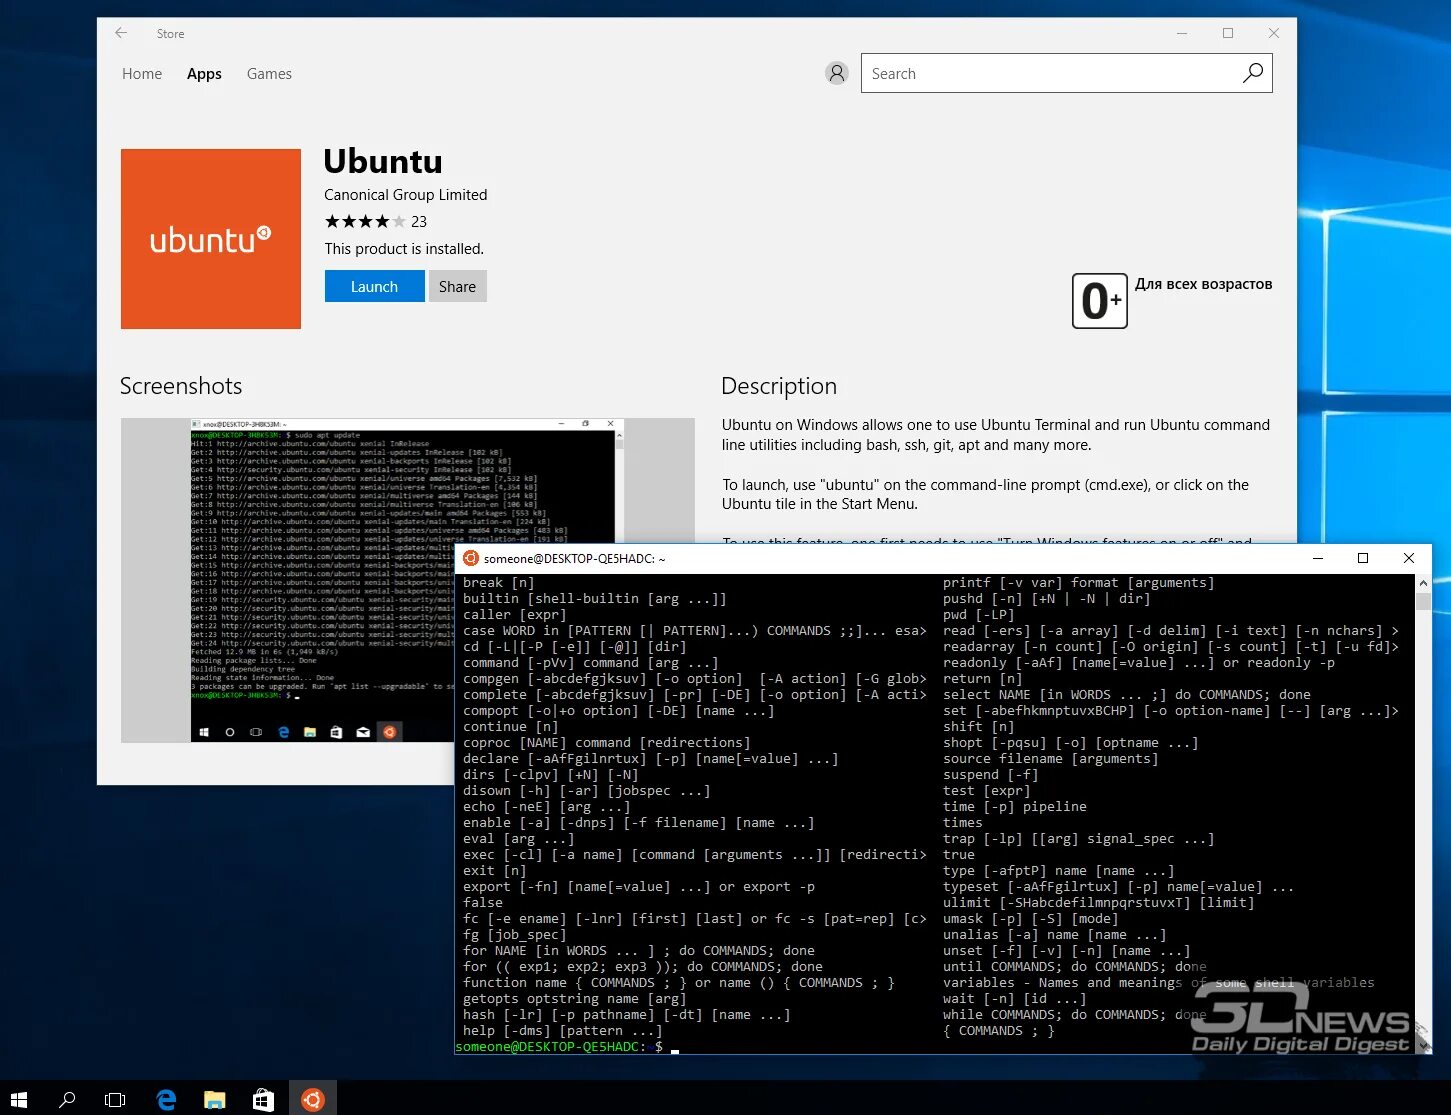1451x1115 pixels.
Task: Open Task View from taskbar
Action: pyautogui.click(x=115, y=1100)
